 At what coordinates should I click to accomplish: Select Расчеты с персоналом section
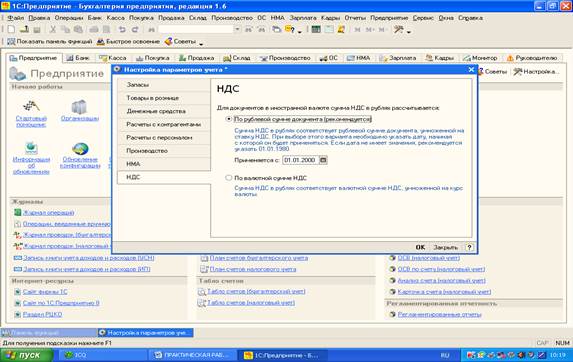coord(164,137)
